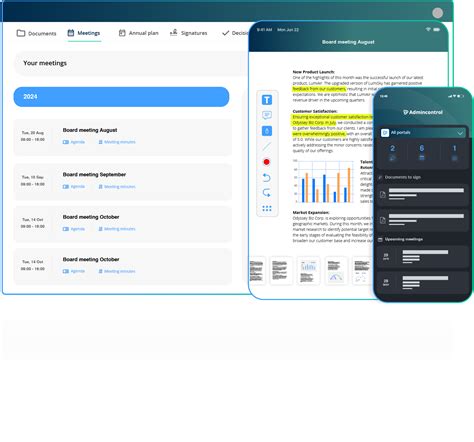Open more tools via the dots grid icon
This screenshot has height=442, width=474.
(x=267, y=209)
